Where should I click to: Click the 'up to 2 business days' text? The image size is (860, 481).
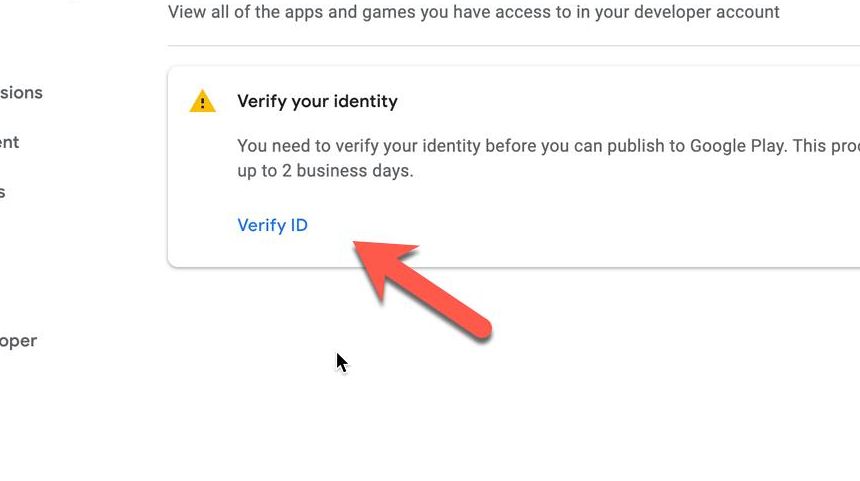[x=325, y=171]
